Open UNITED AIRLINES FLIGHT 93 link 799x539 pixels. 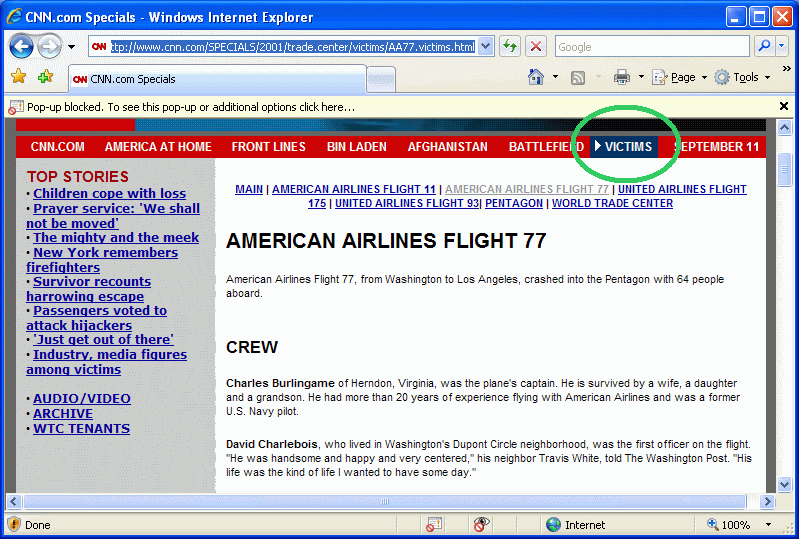pos(407,203)
